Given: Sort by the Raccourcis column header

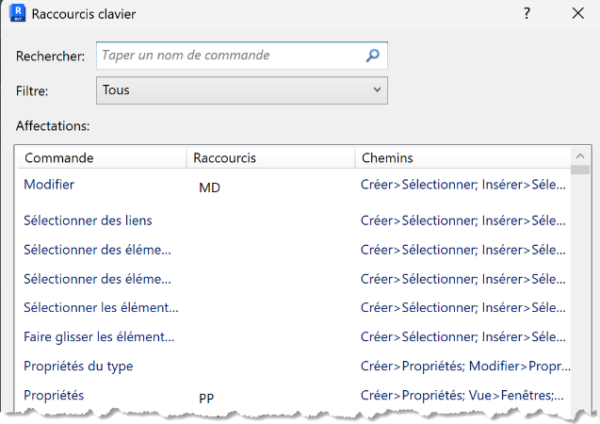Looking at the screenshot, I should click(271, 158).
